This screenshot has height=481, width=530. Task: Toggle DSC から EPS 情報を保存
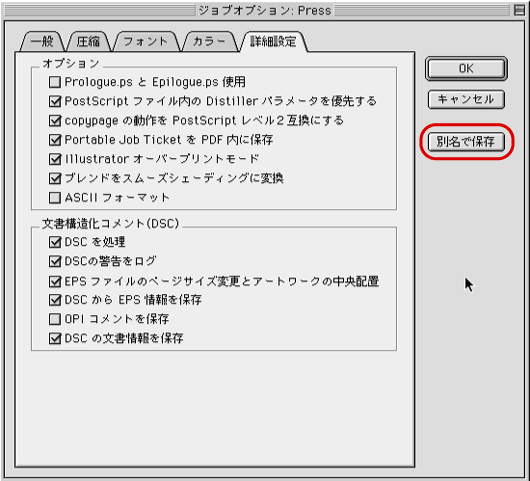tap(55, 300)
